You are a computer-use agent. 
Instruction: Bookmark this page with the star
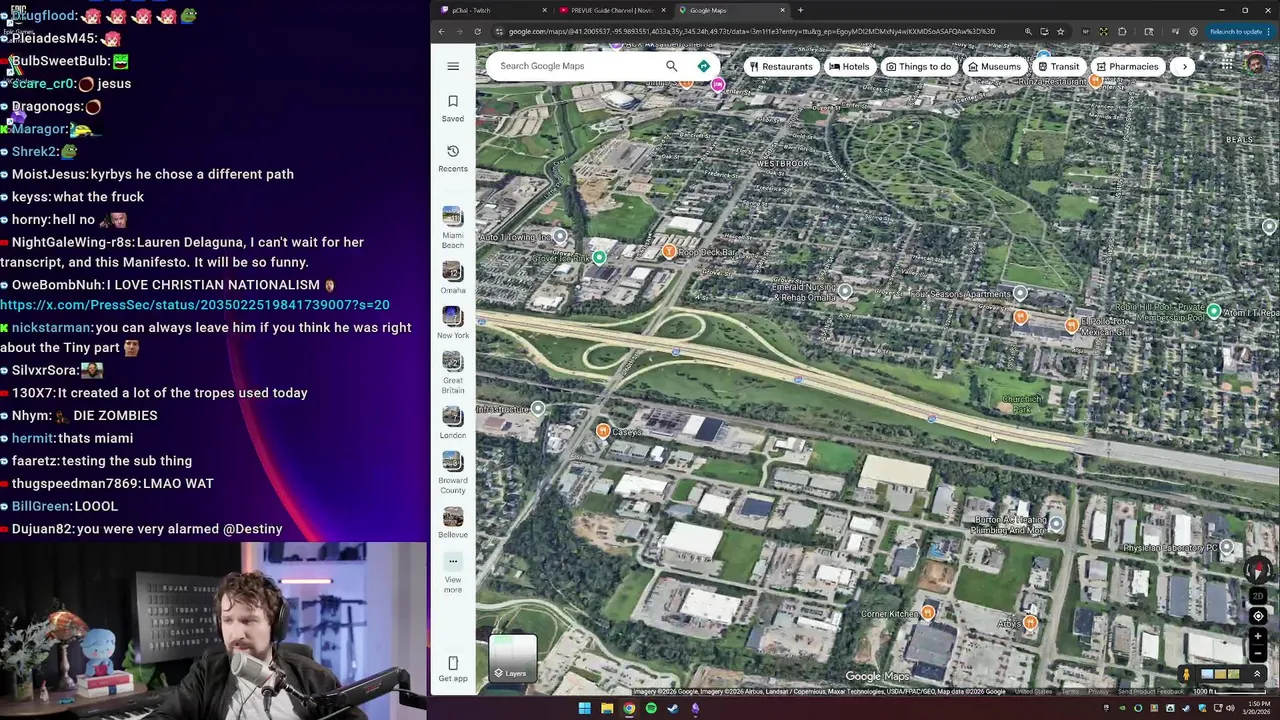pos(1061,31)
